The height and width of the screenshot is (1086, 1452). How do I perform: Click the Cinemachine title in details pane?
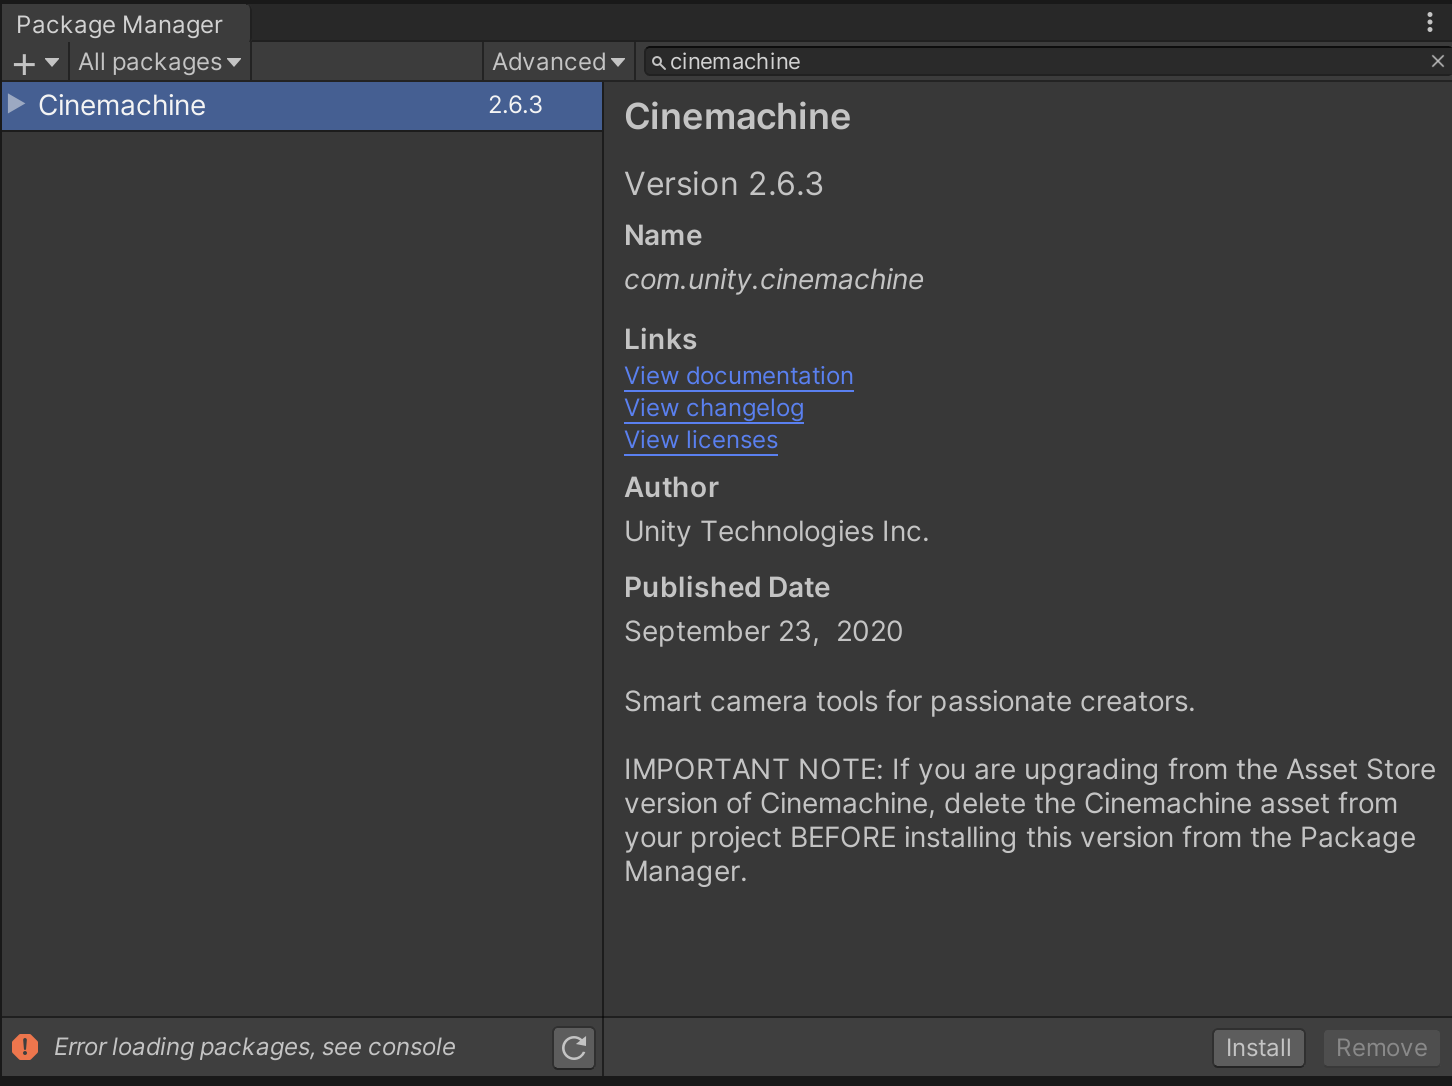pyautogui.click(x=738, y=117)
